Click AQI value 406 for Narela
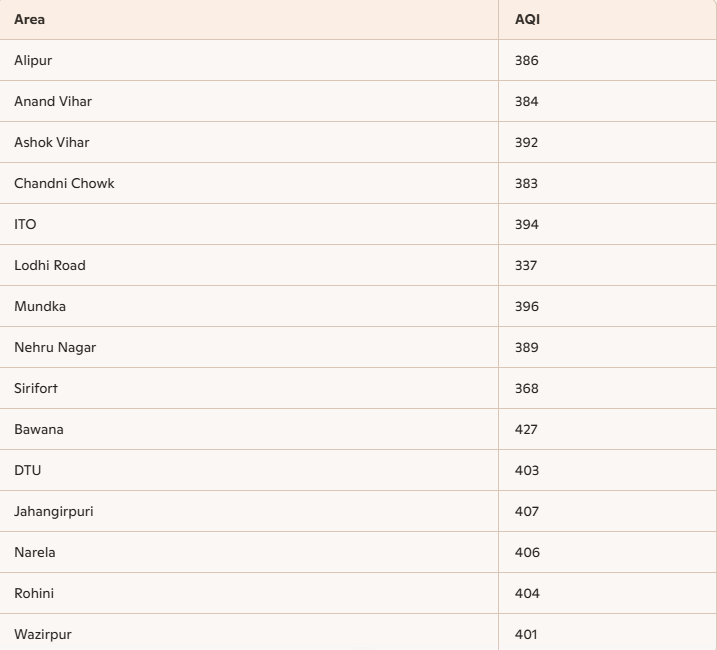717x650 pixels. coord(527,552)
